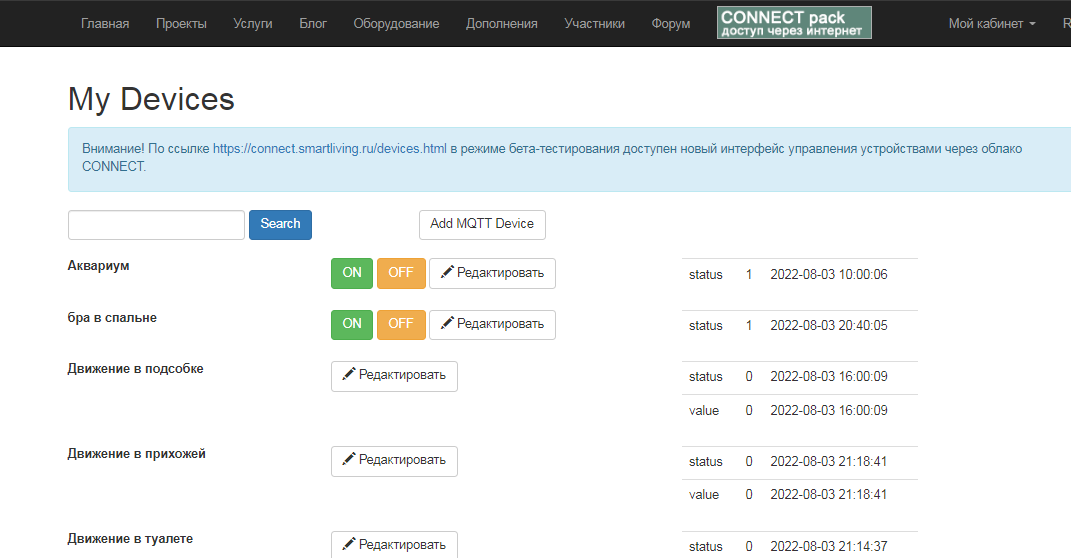1071x558 pixels.
Task: Go to the Проекты page
Action: [181, 24]
